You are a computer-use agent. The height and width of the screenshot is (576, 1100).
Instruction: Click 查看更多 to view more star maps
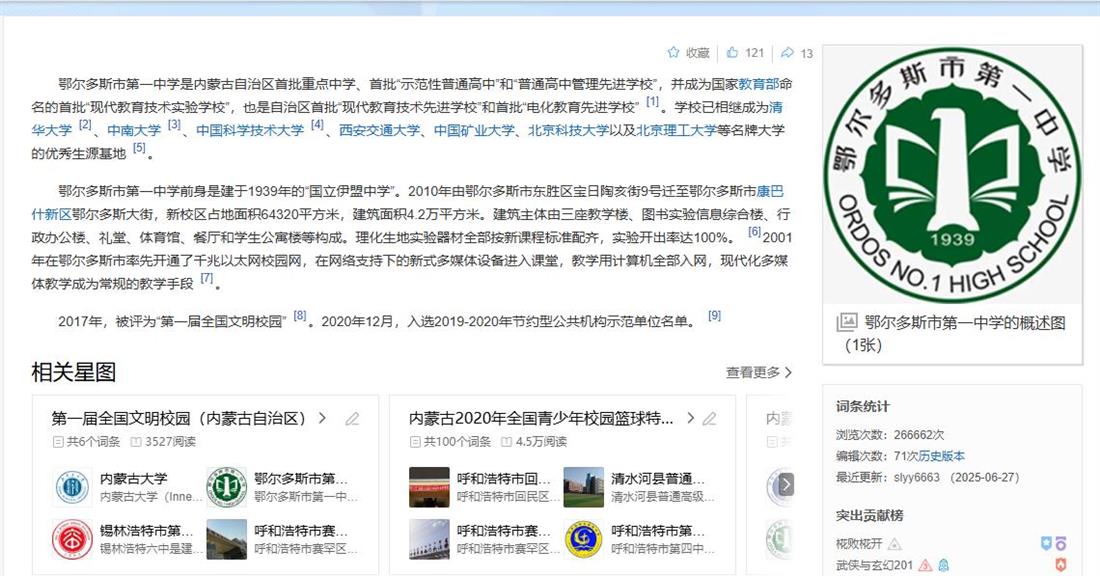click(759, 373)
